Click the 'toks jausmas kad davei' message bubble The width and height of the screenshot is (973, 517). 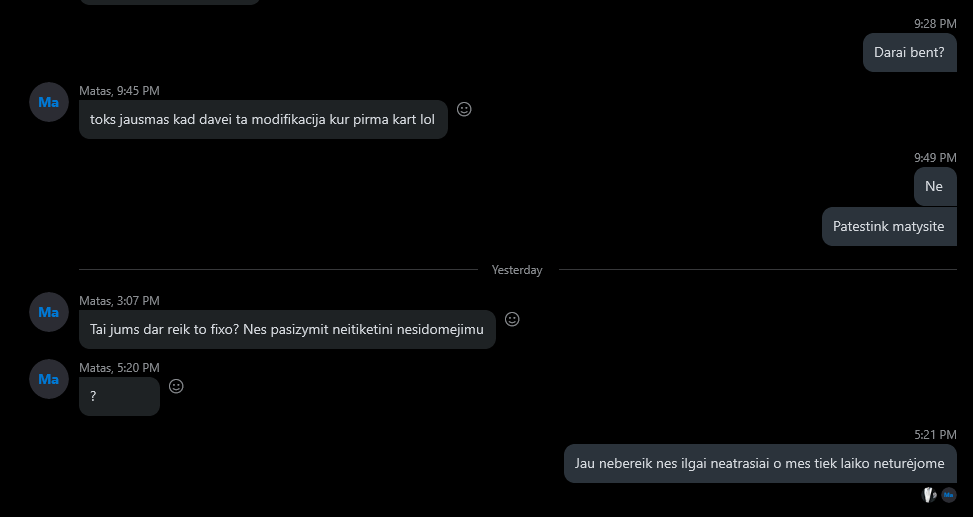(263, 120)
